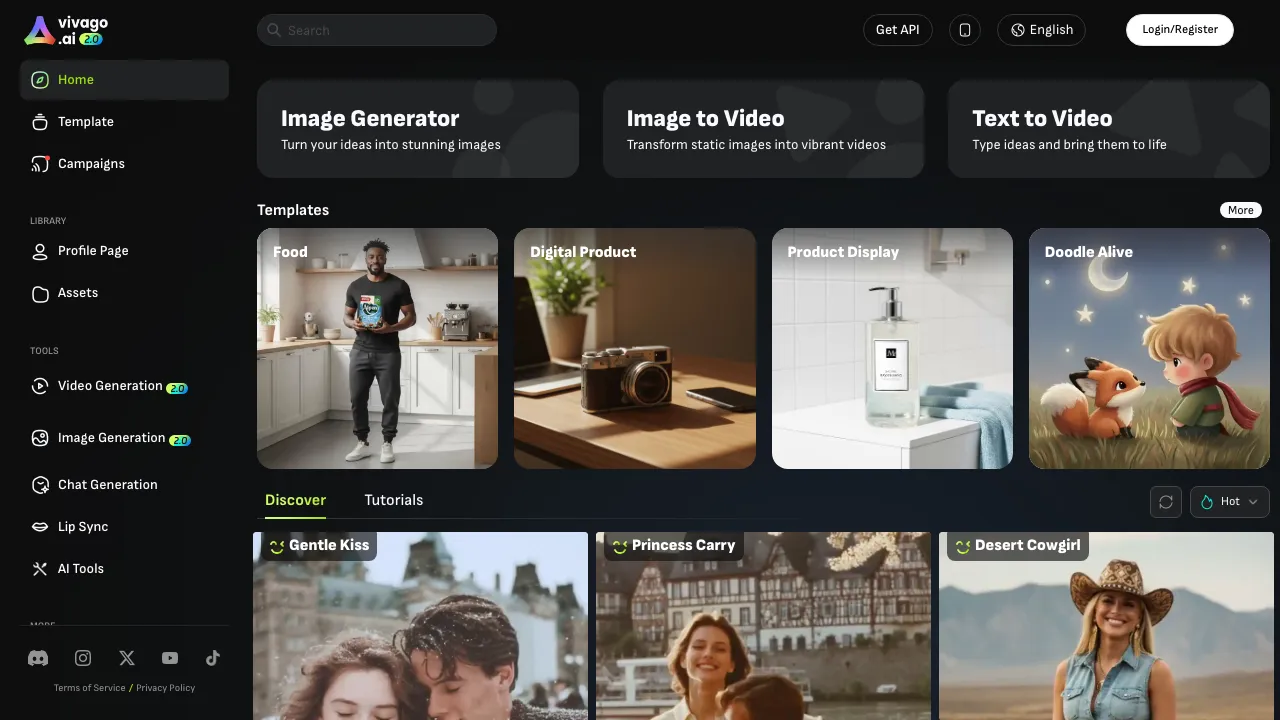1280x720 pixels.
Task: Open the mobile app QR code button
Action: coord(964,30)
